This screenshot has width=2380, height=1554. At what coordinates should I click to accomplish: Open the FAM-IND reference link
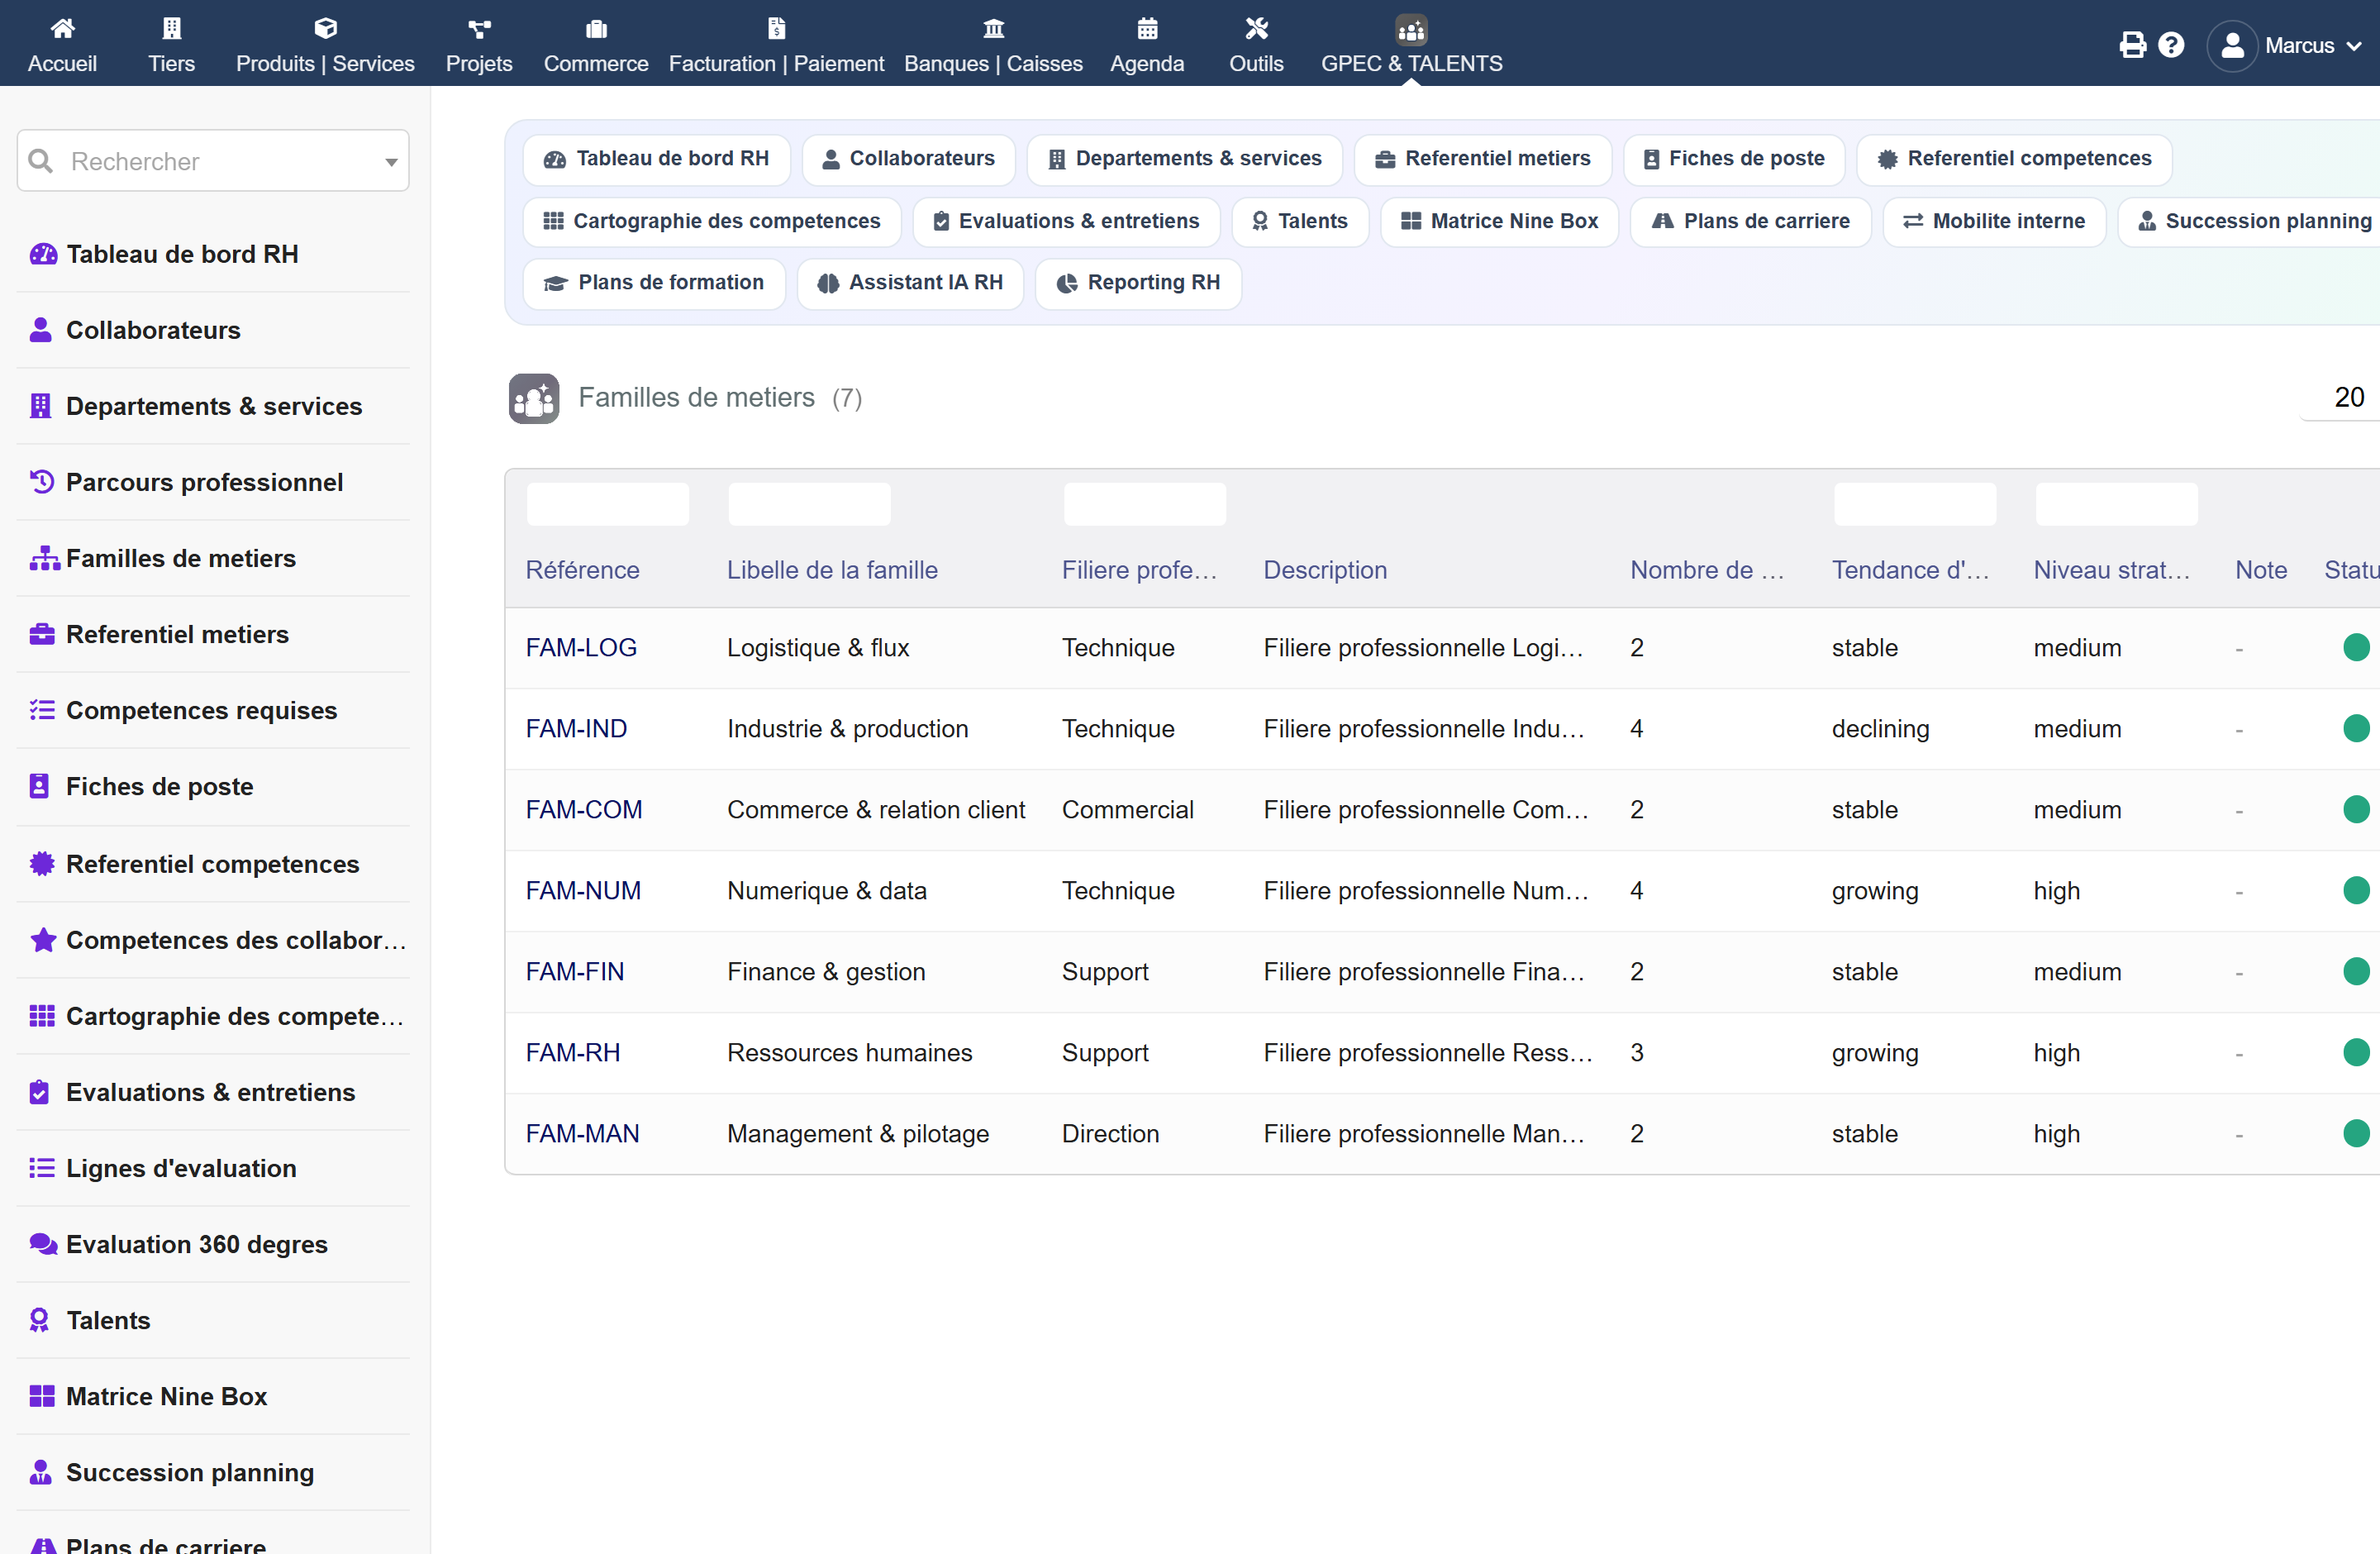point(576,729)
